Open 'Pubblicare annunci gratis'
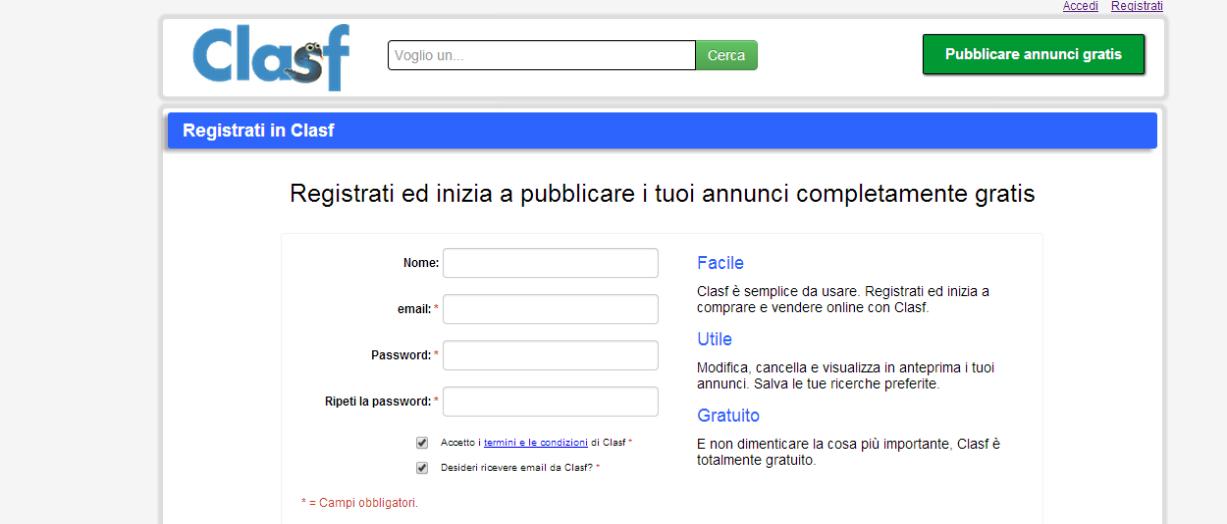Image resolution: width=1227 pixels, height=524 pixels. pyautogui.click(x=1033, y=54)
